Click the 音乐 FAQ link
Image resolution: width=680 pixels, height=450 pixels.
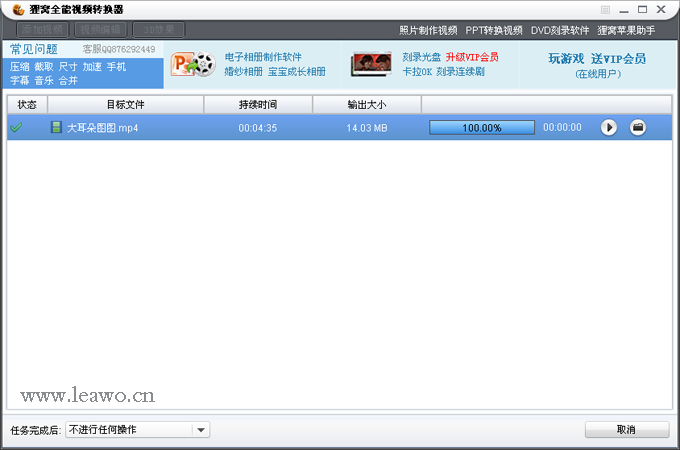click(x=44, y=81)
